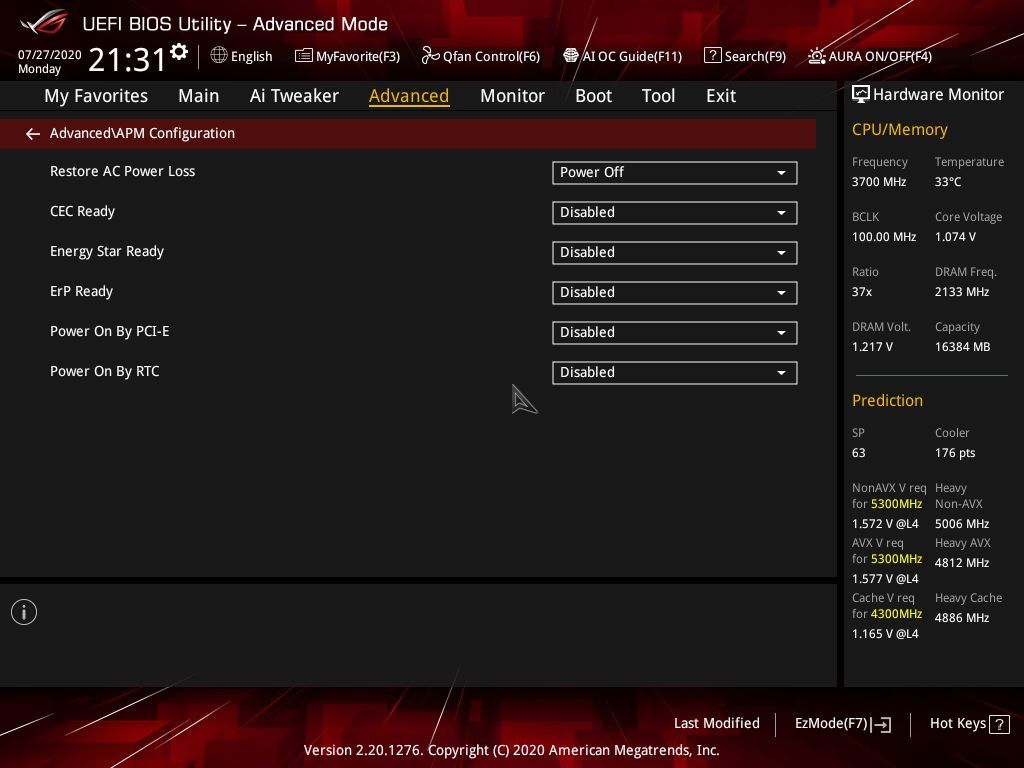1024x768 pixels.
Task: Click the 4300MHz cache frequency text
Action: [896, 614]
